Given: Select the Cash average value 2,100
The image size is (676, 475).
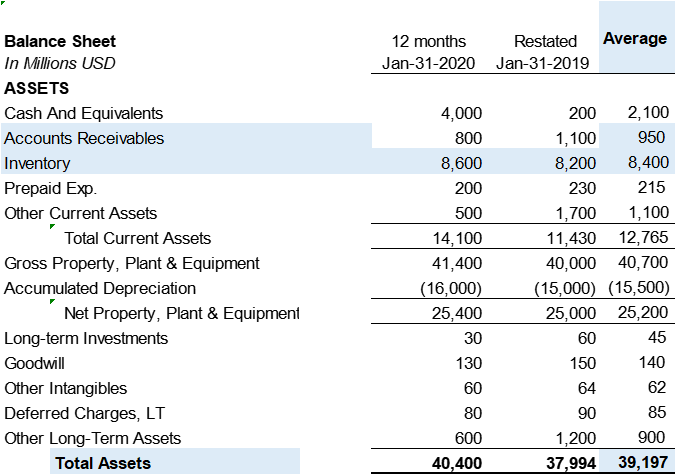Looking at the screenshot, I should pyautogui.click(x=648, y=112).
